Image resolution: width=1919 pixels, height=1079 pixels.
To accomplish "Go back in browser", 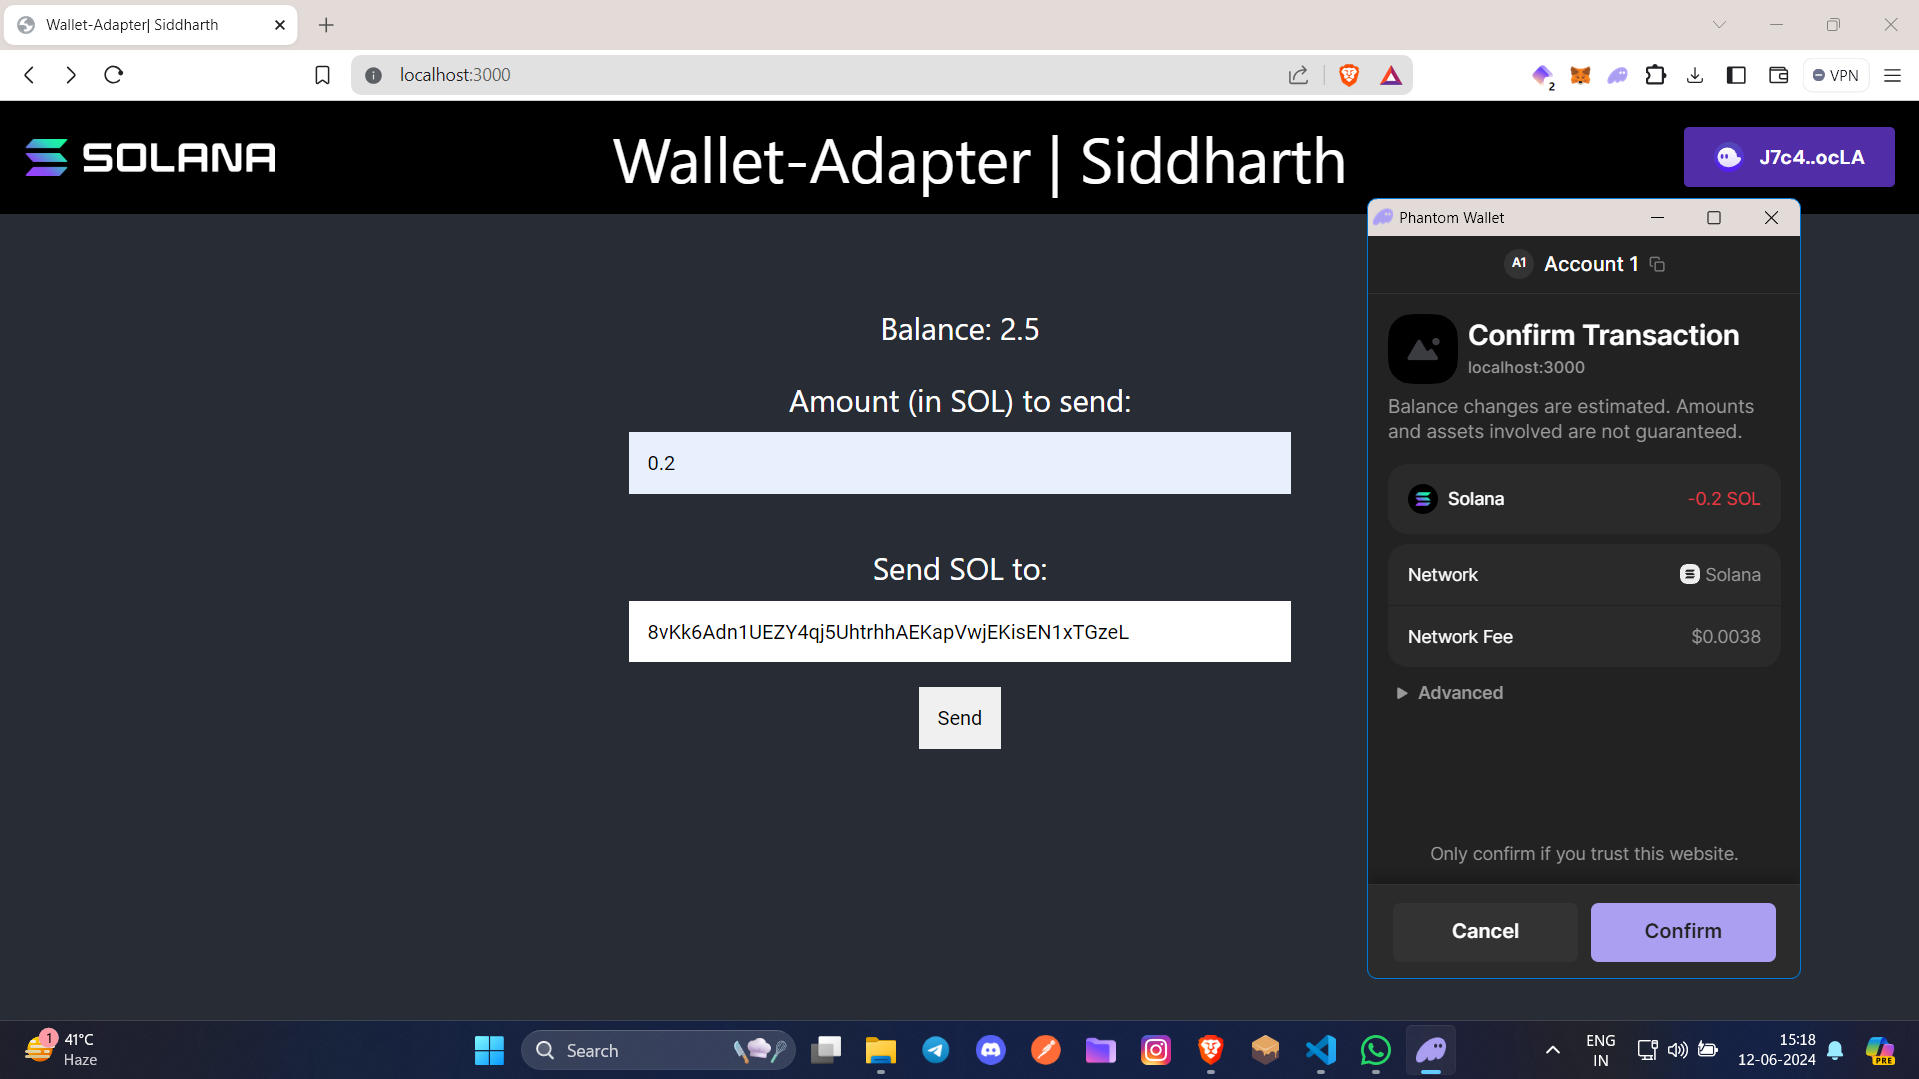I will pyautogui.click(x=29, y=75).
